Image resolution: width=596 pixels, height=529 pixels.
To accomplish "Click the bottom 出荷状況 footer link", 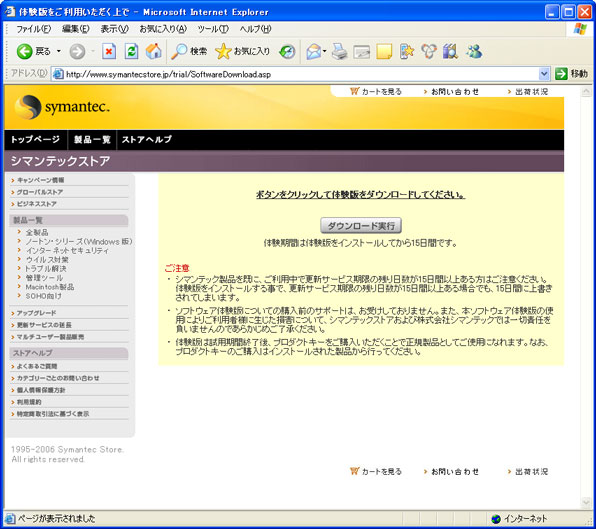I will click(532, 472).
